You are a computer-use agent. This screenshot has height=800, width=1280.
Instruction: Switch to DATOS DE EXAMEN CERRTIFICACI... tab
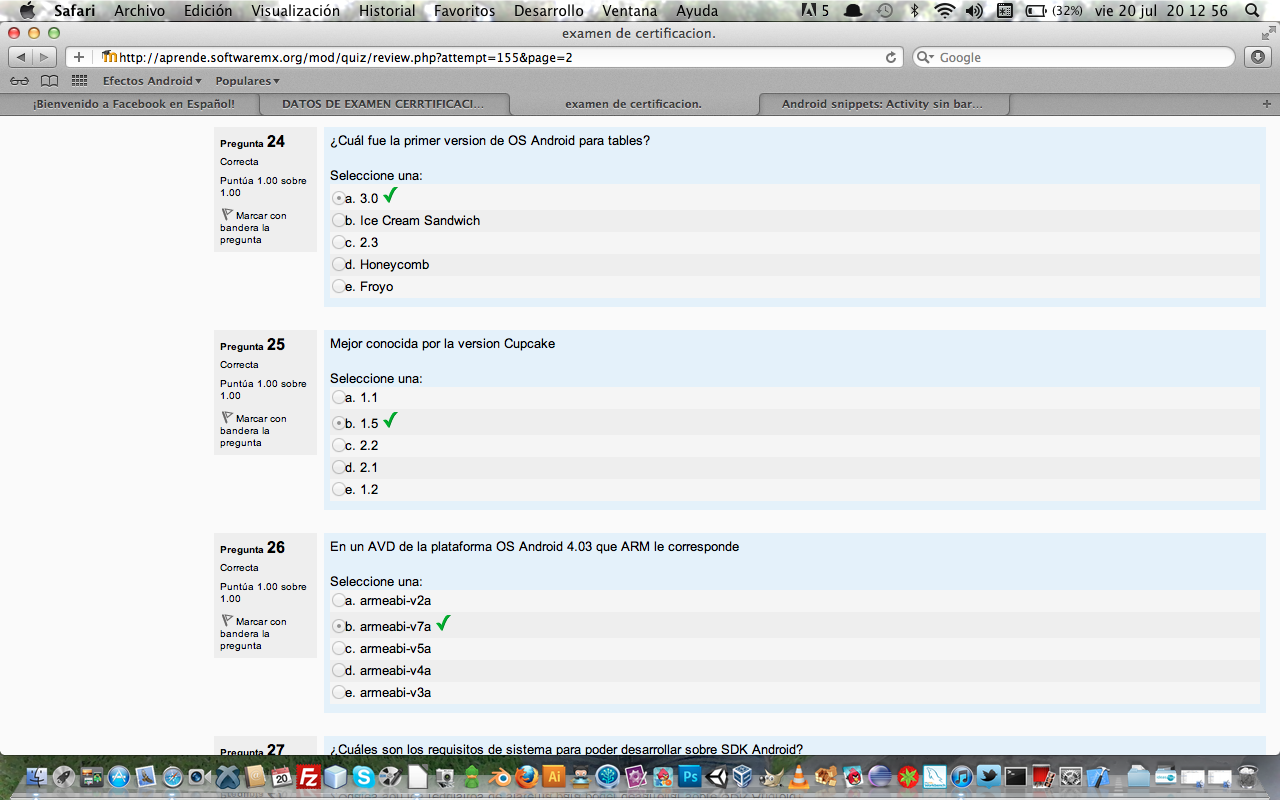384,104
